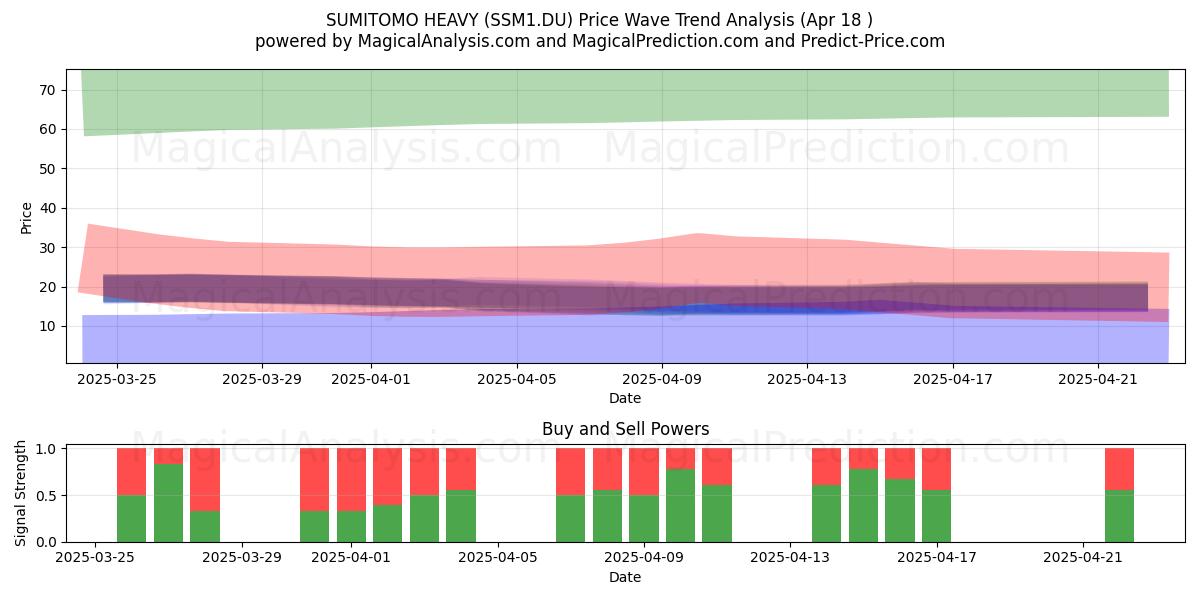Click date tick 2025-04-01 on the Buy and Sell chart

click(352, 558)
